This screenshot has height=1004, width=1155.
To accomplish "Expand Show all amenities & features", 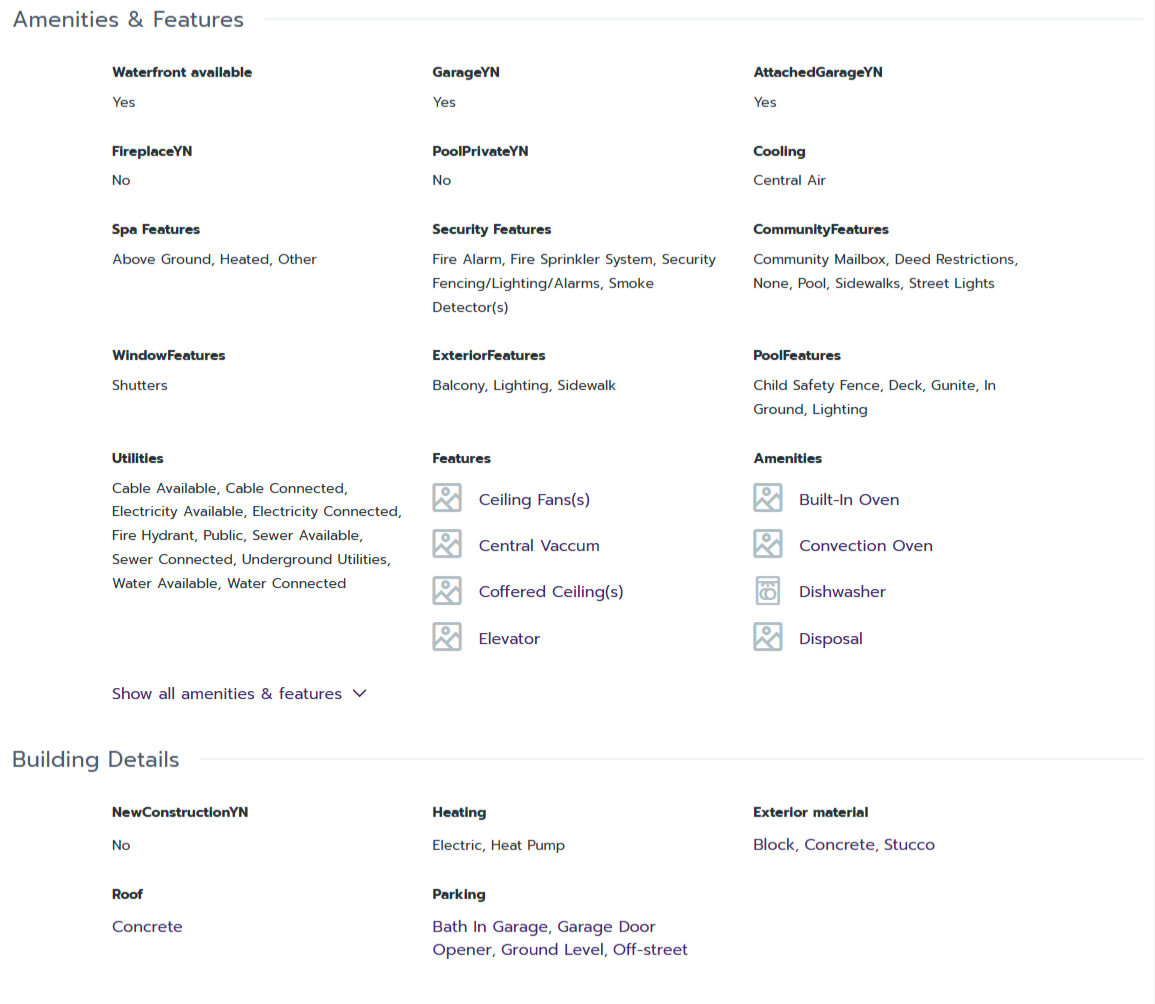I will (227, 694).
